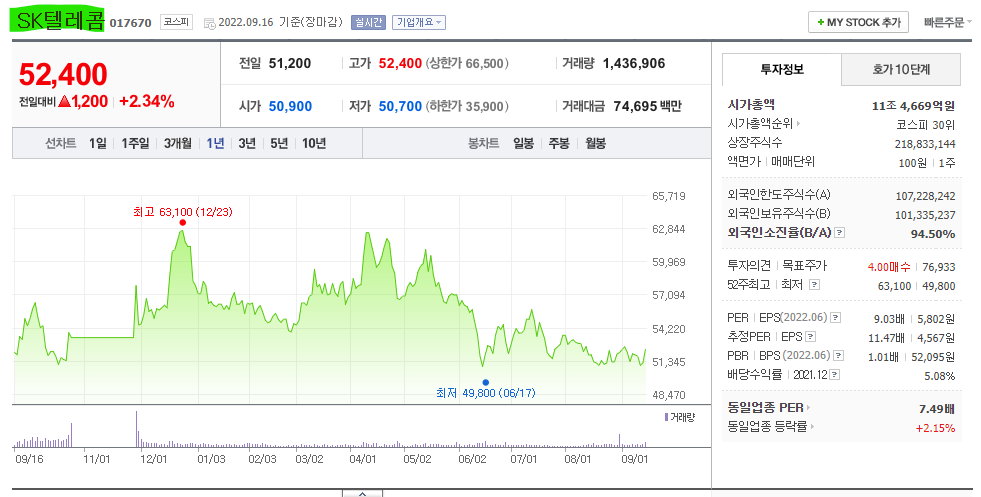Open the 동일업종 PER link

click(x=765, y=407)
